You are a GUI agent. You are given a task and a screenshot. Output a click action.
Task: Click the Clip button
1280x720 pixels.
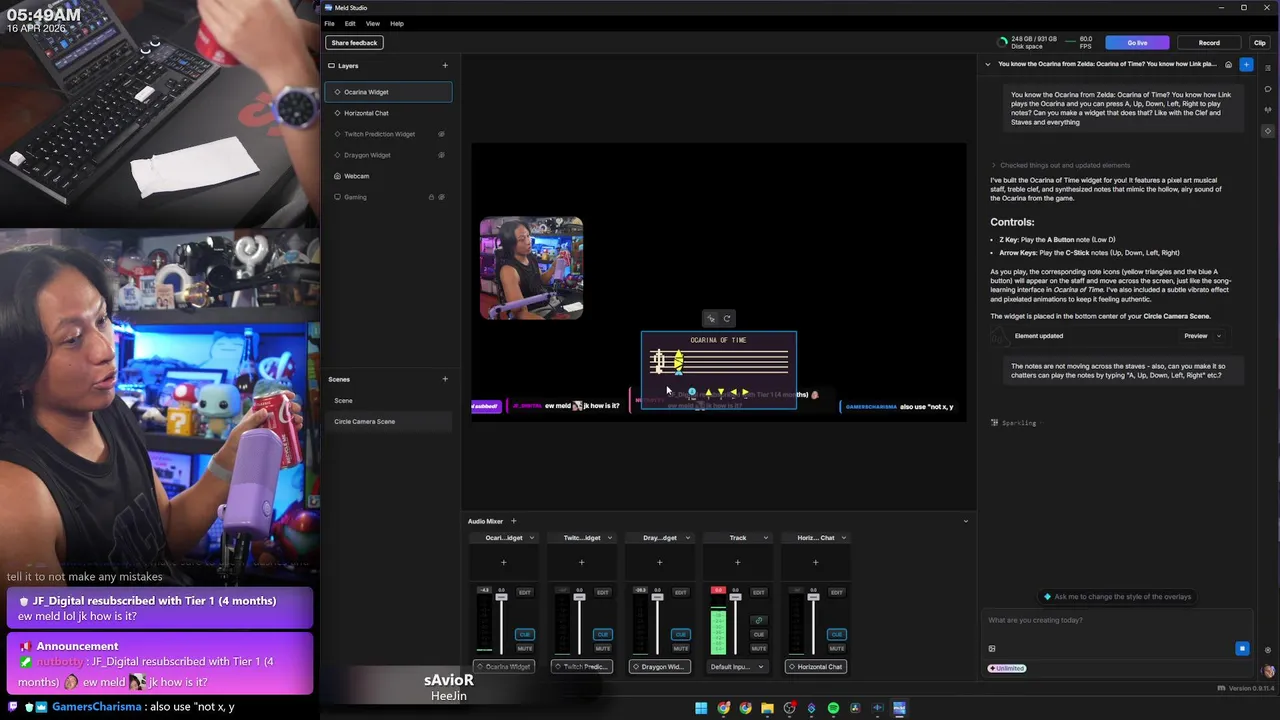coord(1260,43)
